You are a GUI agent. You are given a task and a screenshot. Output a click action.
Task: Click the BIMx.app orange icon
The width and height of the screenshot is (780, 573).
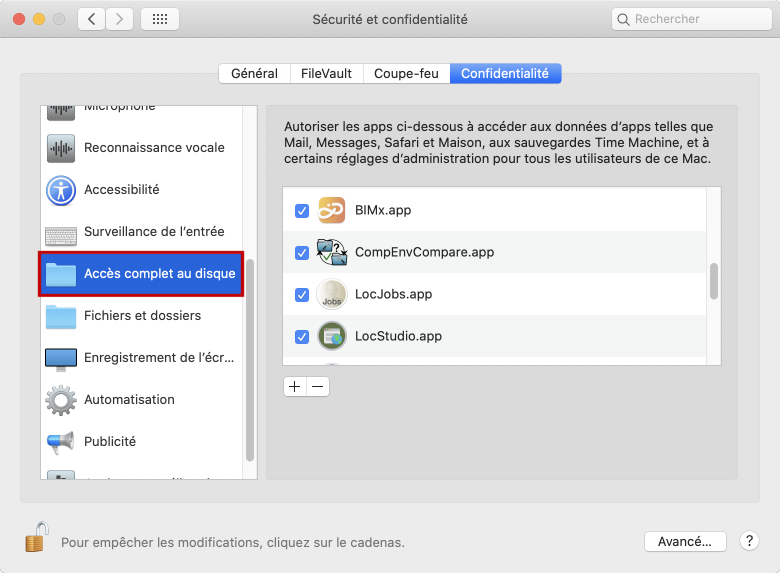click(332, 210)
